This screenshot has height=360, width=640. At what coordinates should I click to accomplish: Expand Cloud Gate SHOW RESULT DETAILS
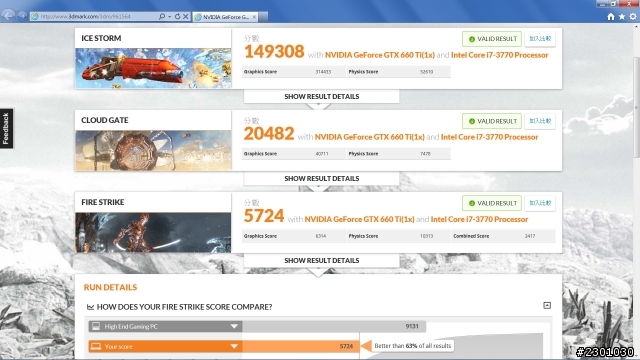pyautogui.click(x=322, y=179)
